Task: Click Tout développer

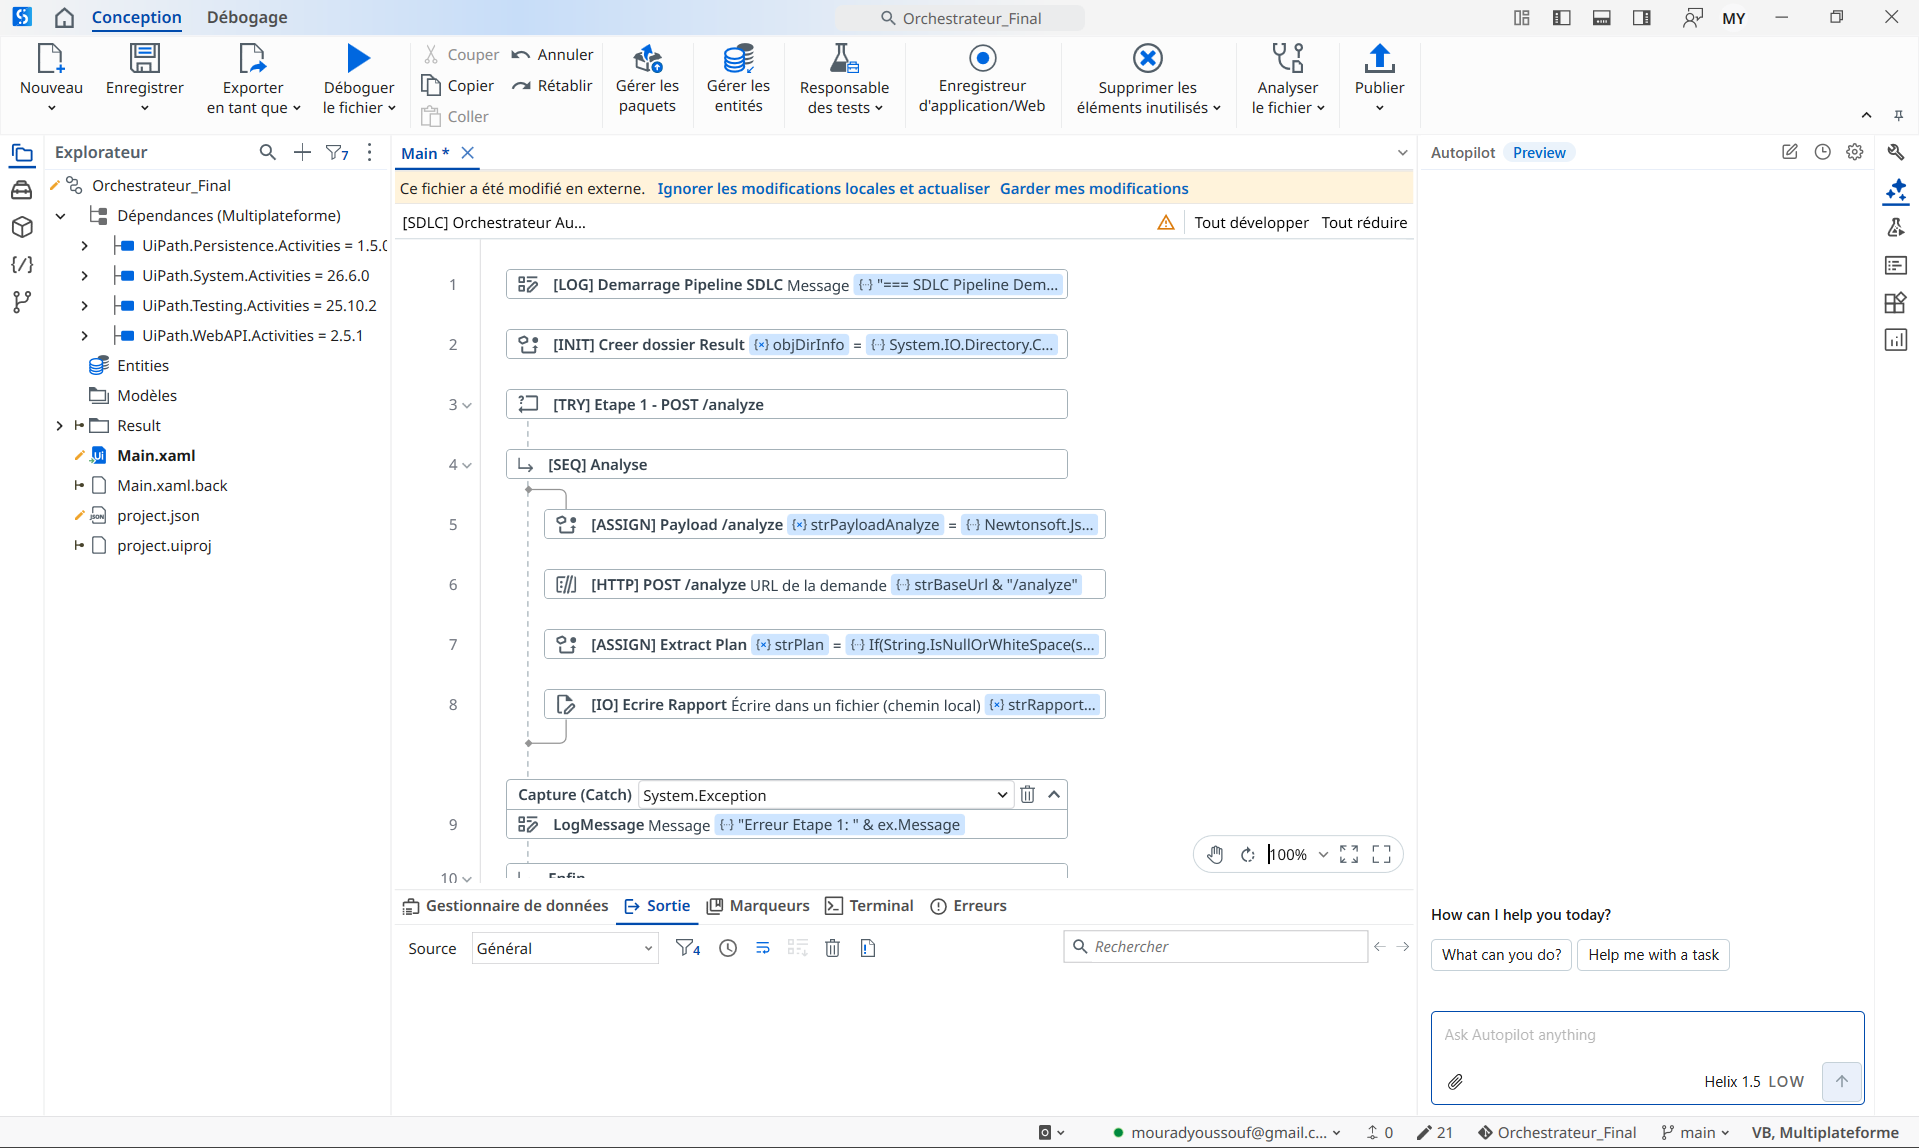Action: coord(1251,222)
